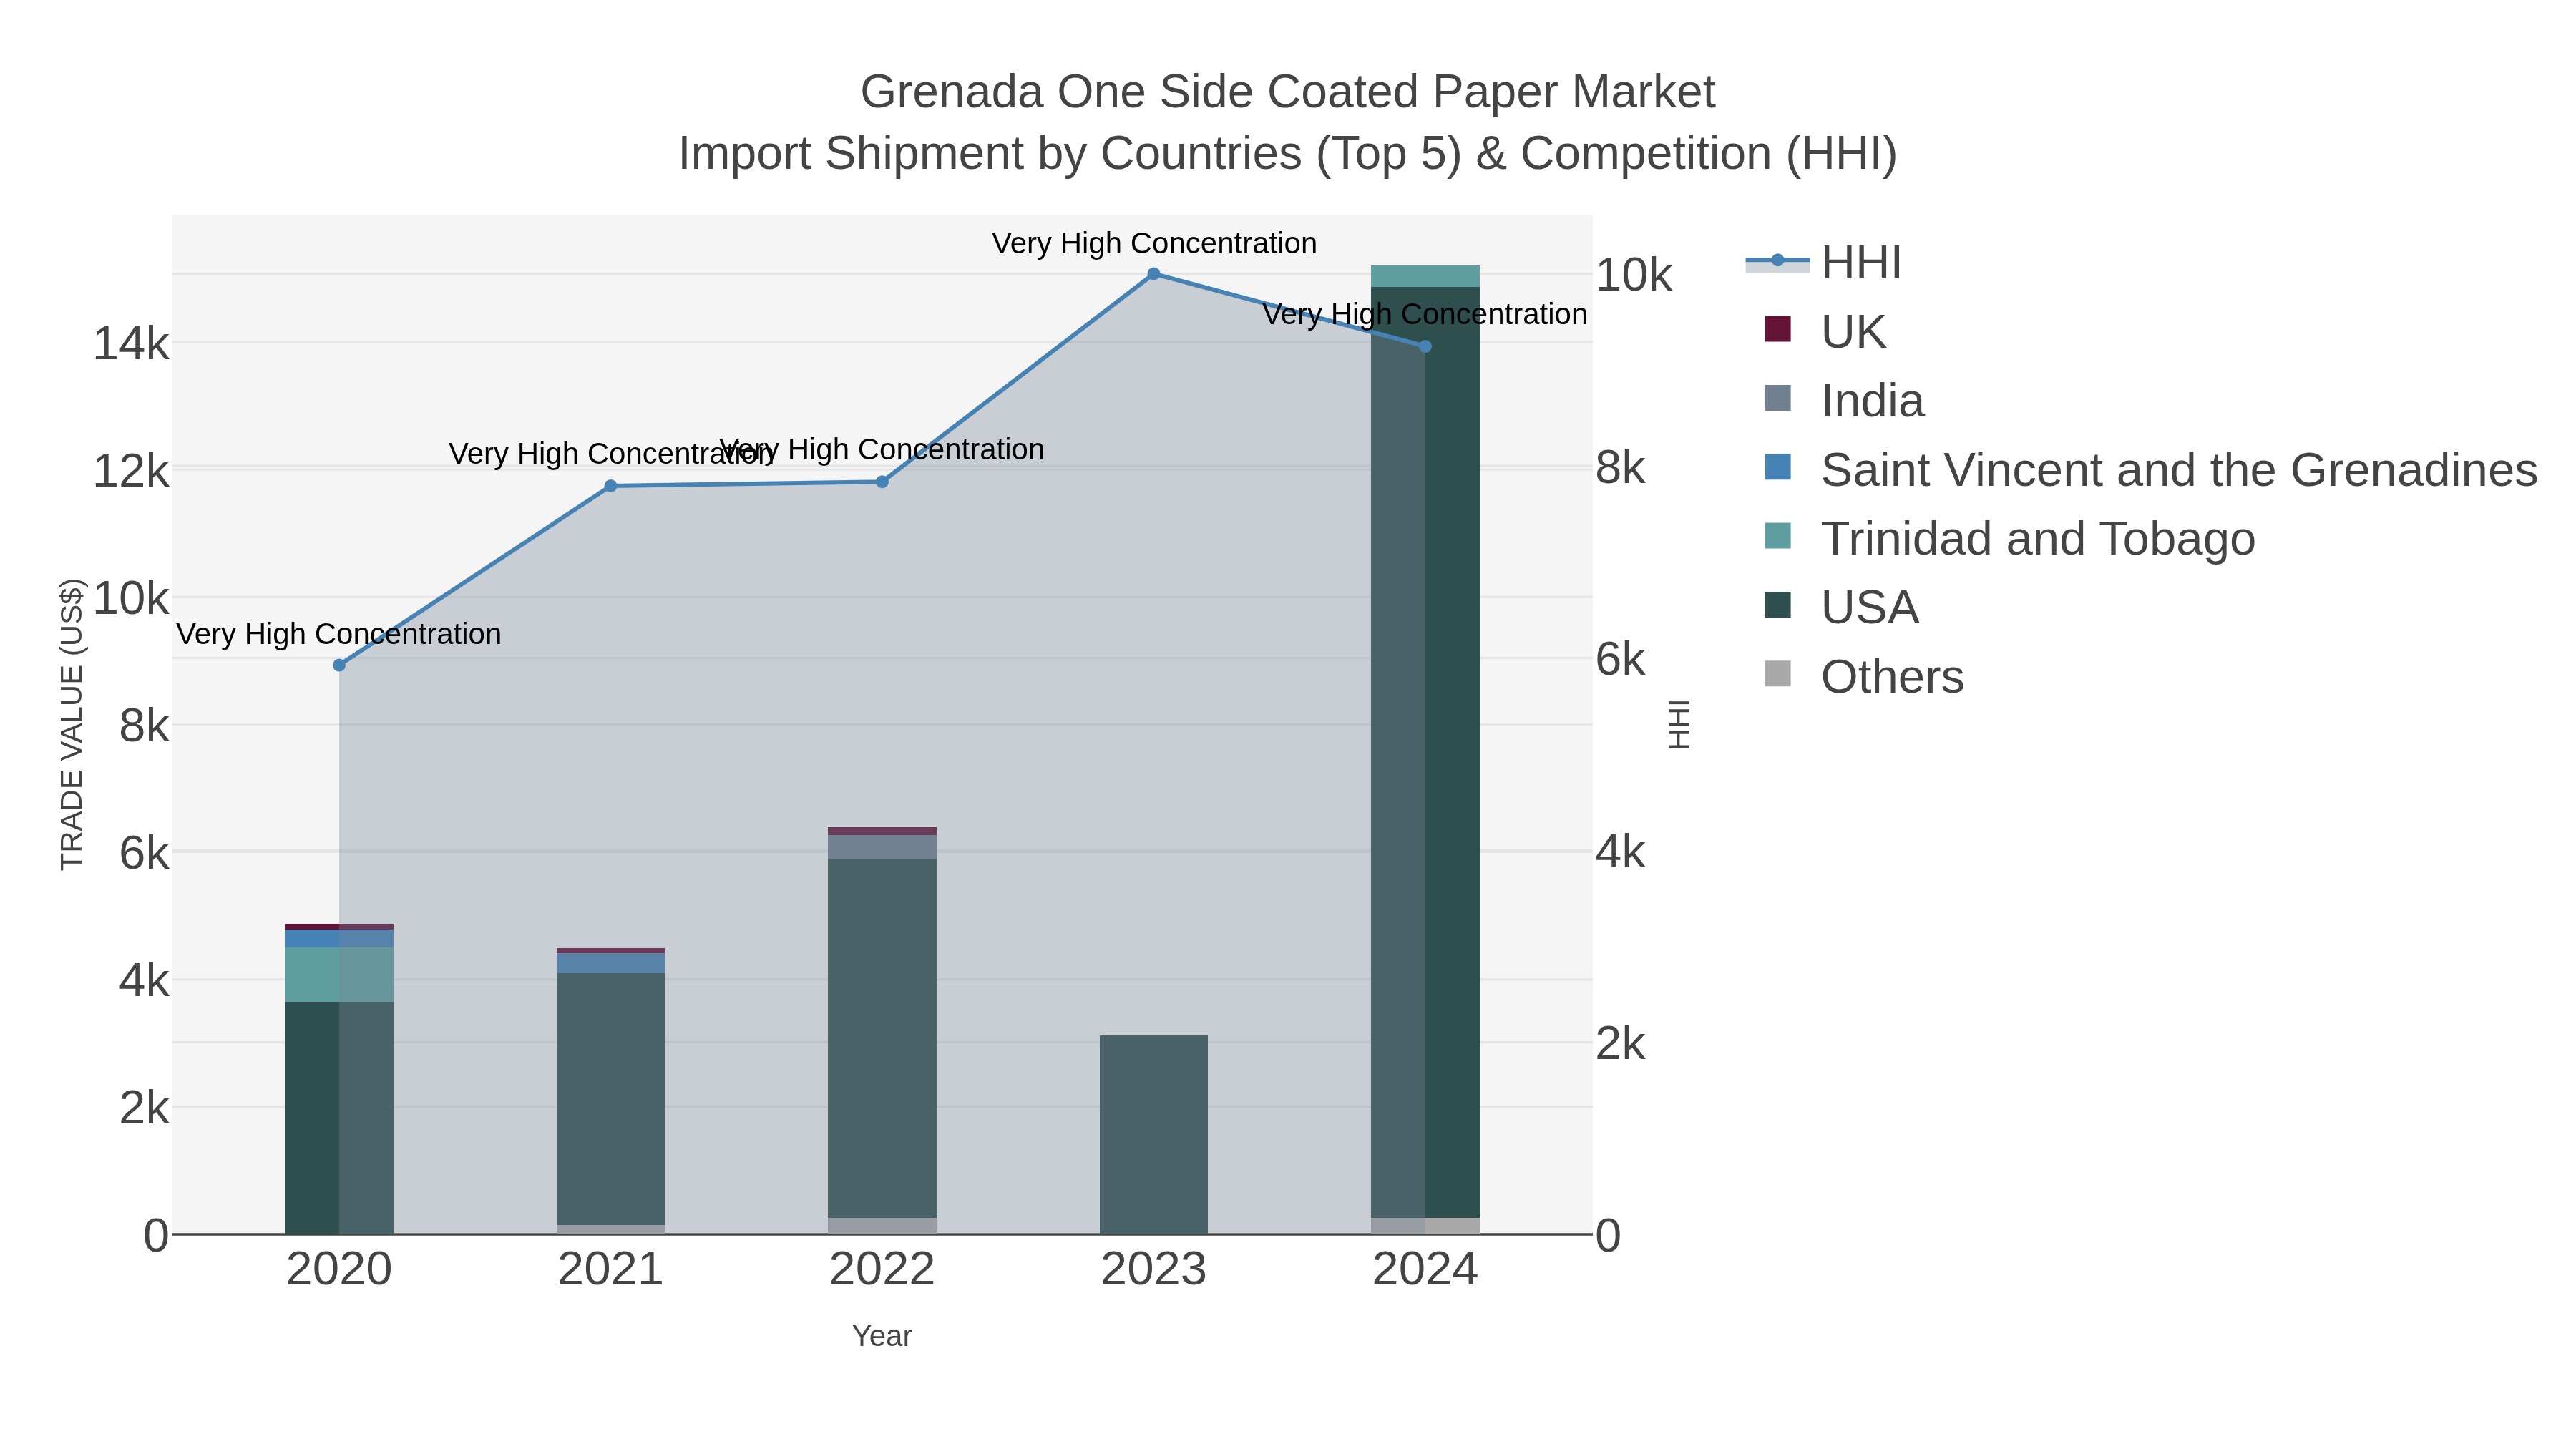
Task: Click the HHI line marker icon in legend
Action: tap(1777, 261)
